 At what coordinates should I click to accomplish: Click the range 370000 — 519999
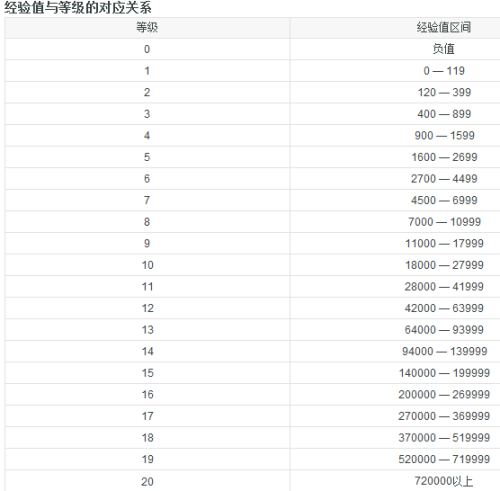point(444,437)
